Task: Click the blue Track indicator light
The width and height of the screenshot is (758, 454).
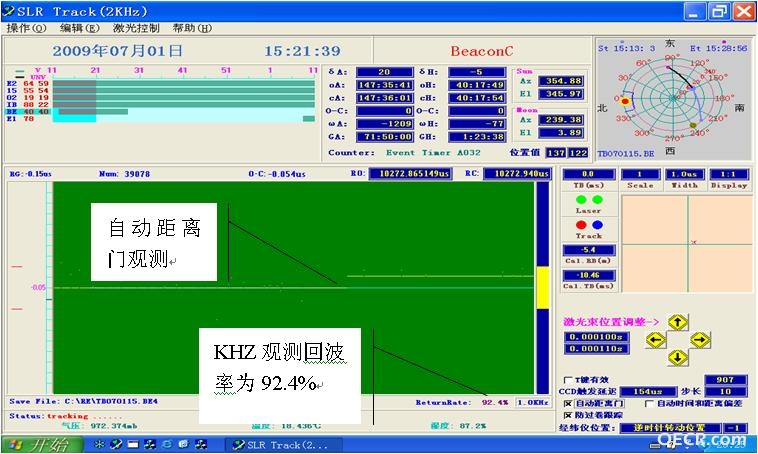Action: [x=598, y=225]
